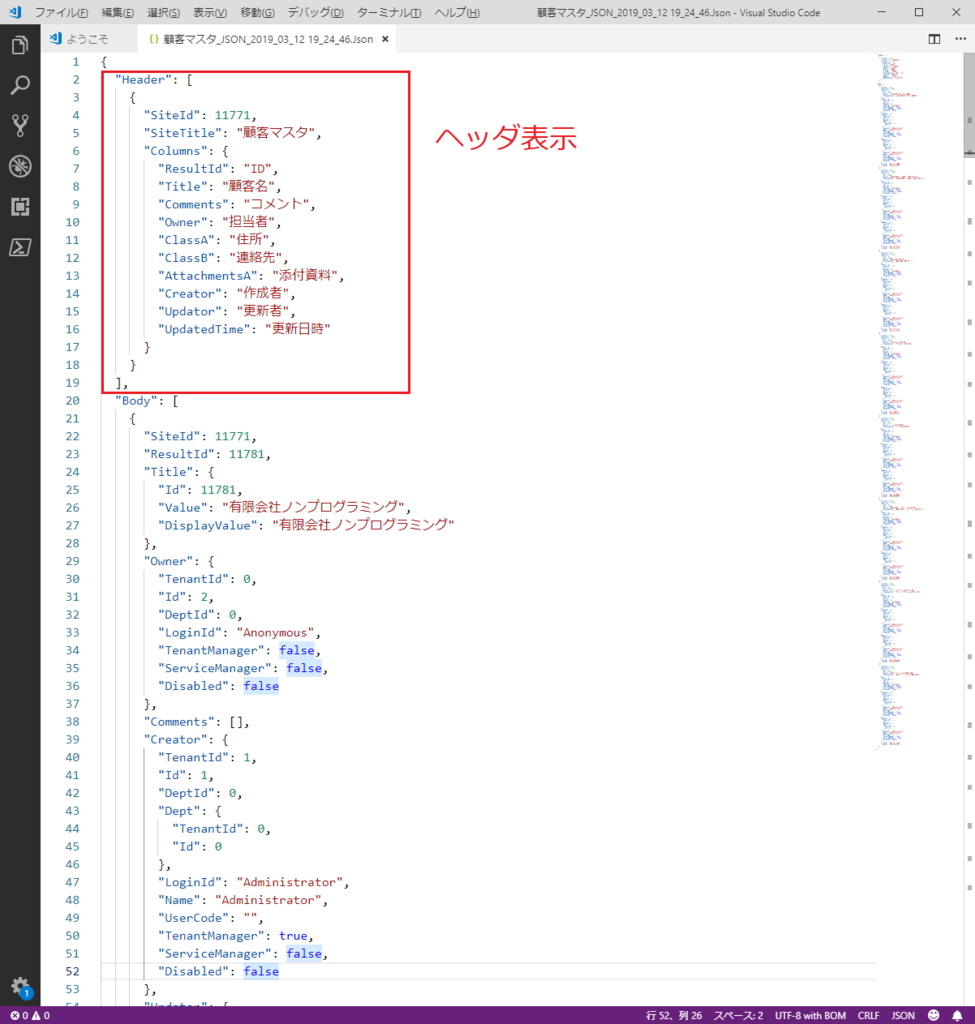Open the ターミナル(T) menu
The width and height of the screenshot is (975, 1024).
(389, 12)
